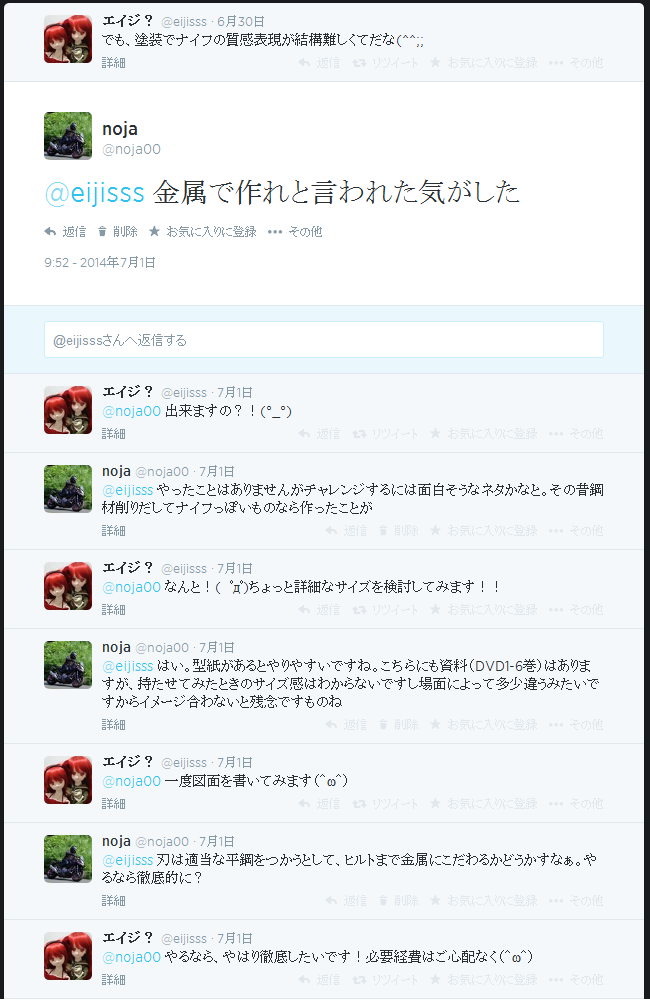Open @noja00 mention in 出来ますの reply
The image size is (650, 1000).
[131, 411]
